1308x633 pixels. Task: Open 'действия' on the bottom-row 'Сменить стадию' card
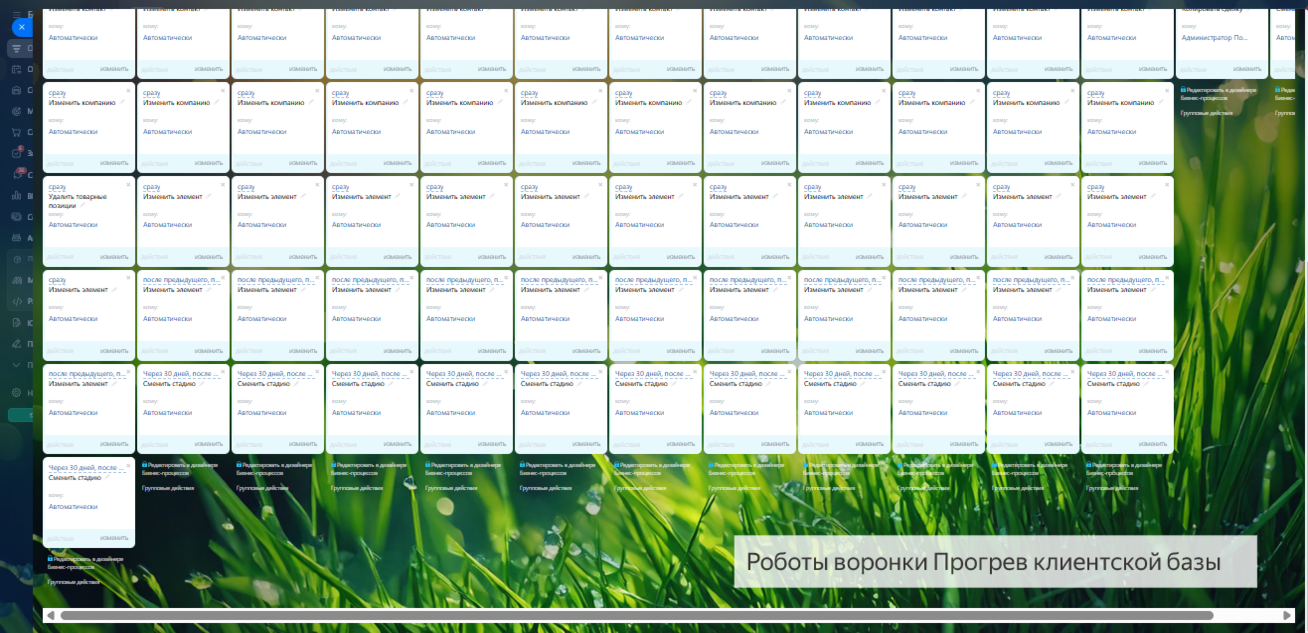60,538
